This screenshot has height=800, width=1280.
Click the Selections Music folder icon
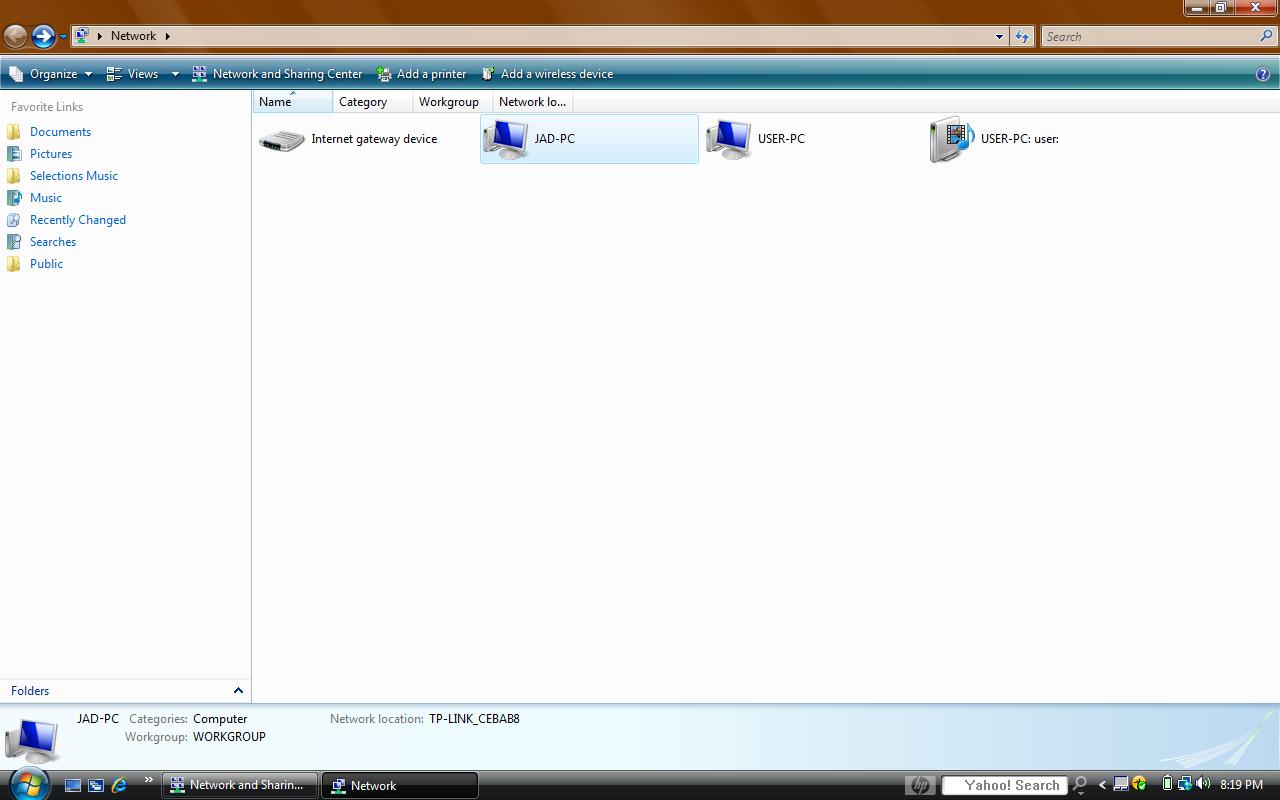click(x=14, y=176)
